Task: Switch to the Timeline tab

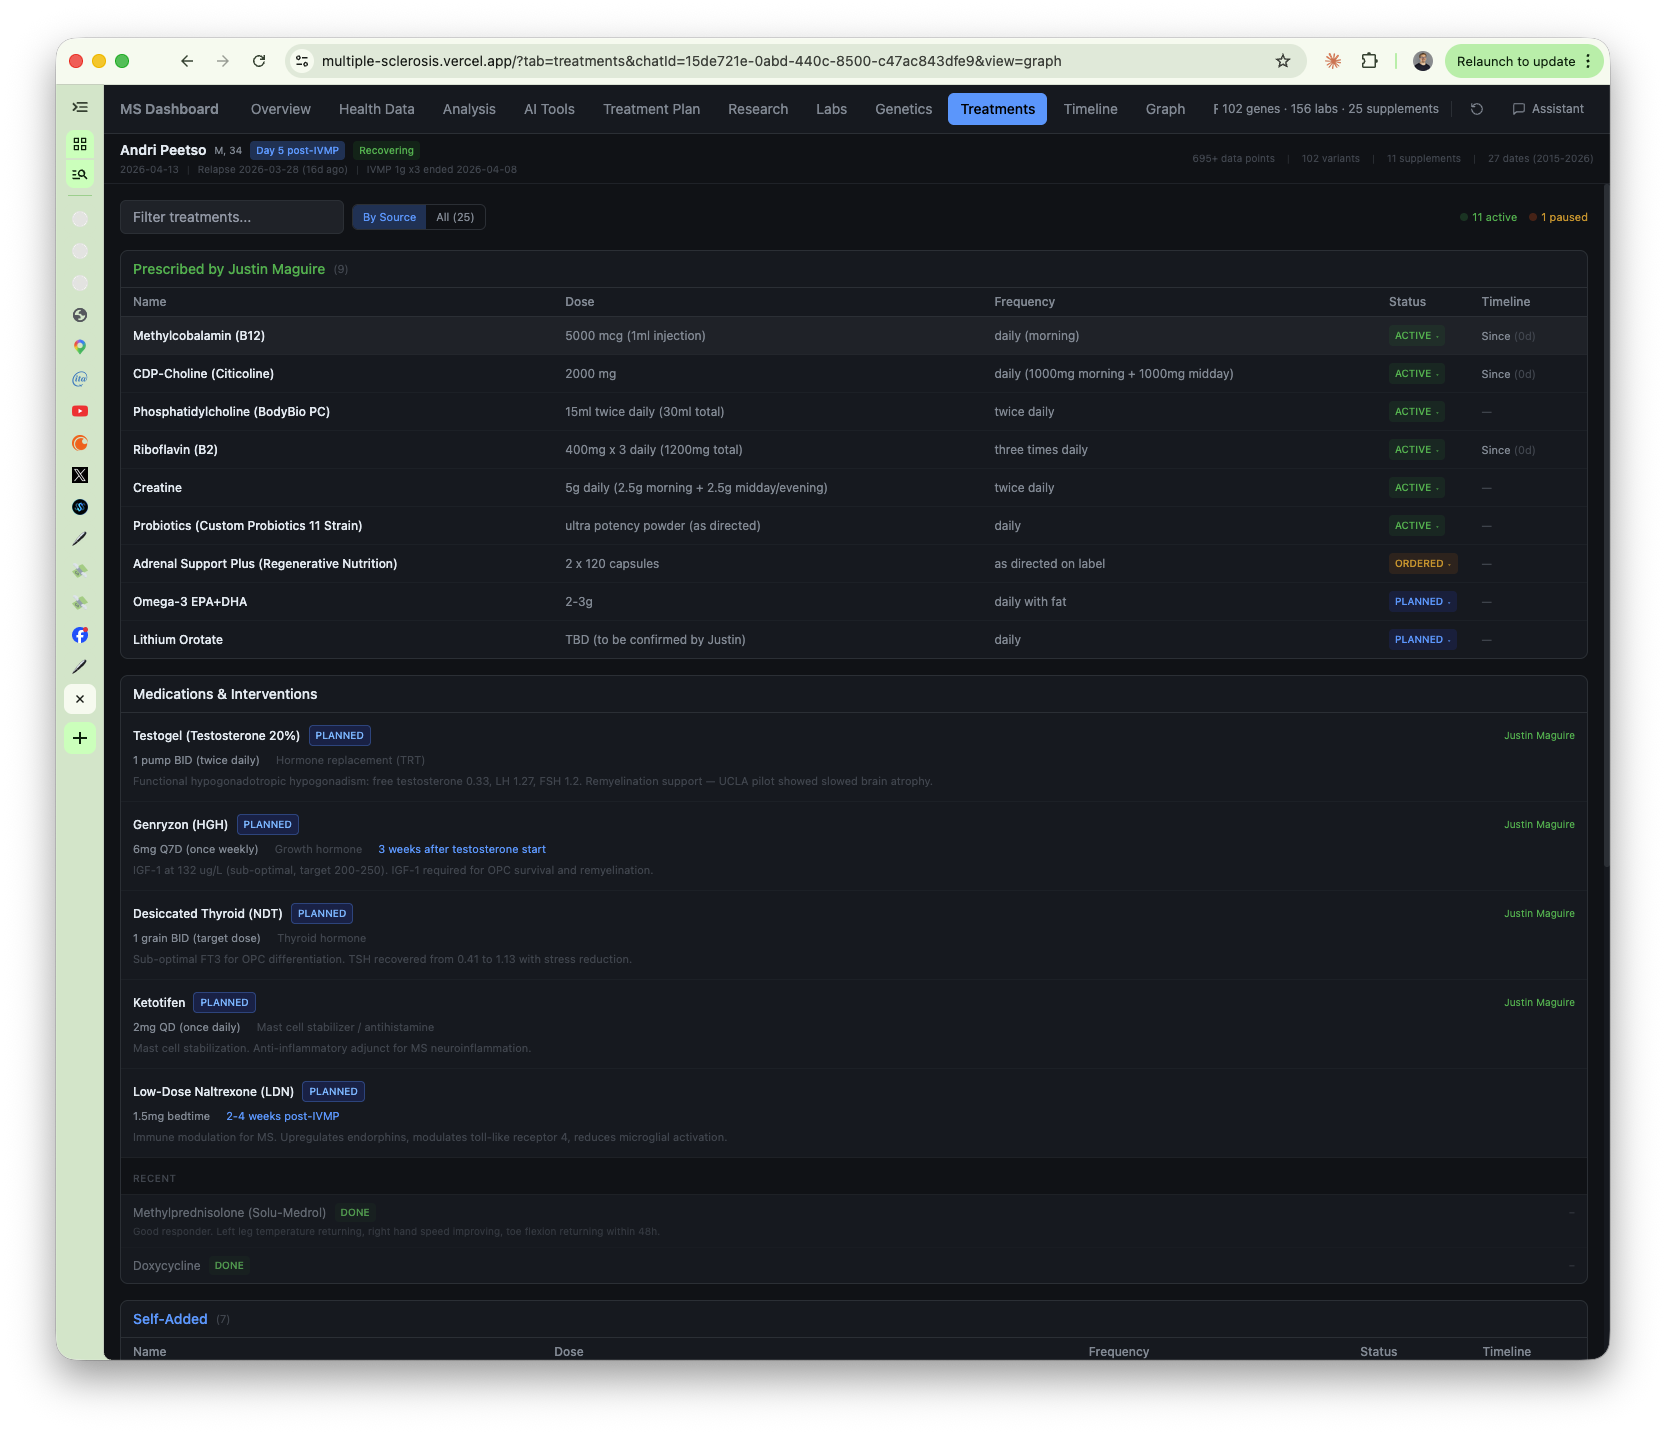Action: coord(1090,109)
